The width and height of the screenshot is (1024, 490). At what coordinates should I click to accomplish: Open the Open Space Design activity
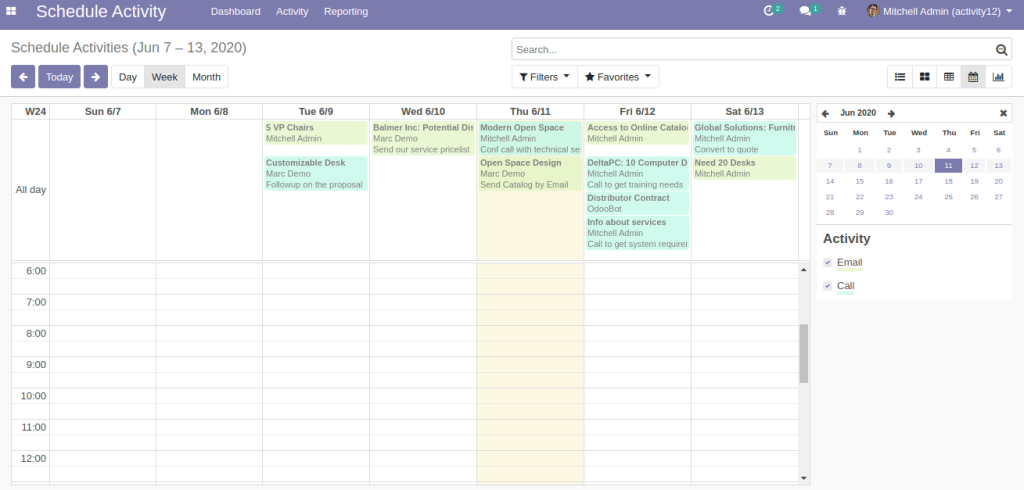coord(530,173)
